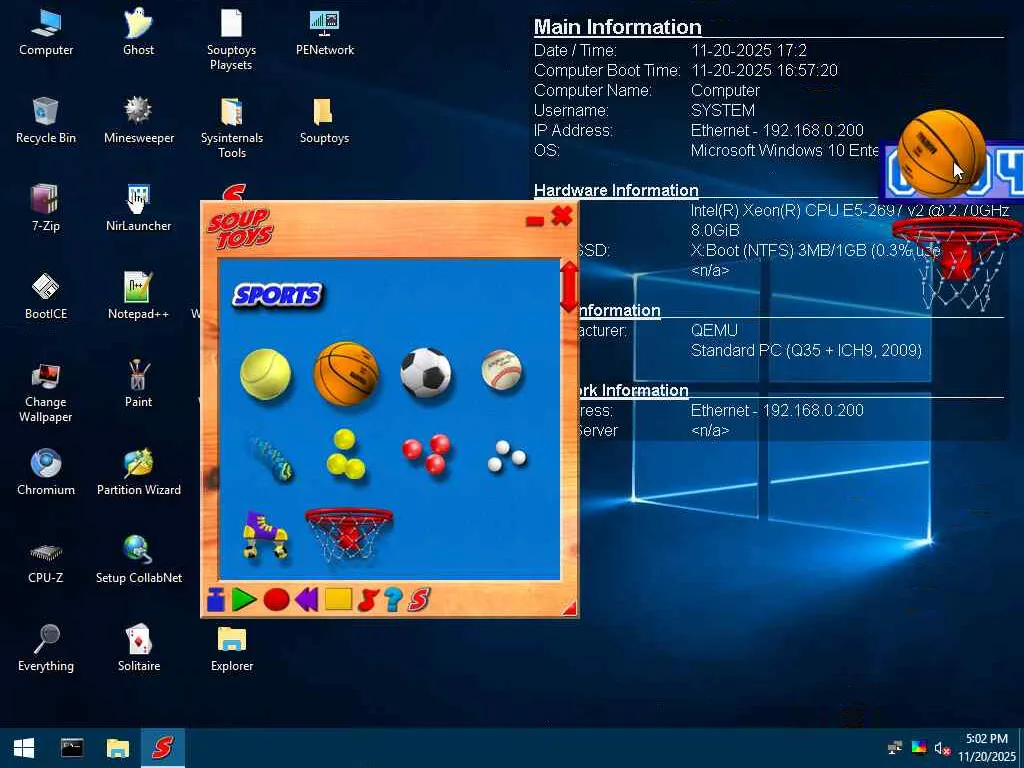Click the red circle record button
The height and width of the screenshot is (768, 1024).
[276, 600]
